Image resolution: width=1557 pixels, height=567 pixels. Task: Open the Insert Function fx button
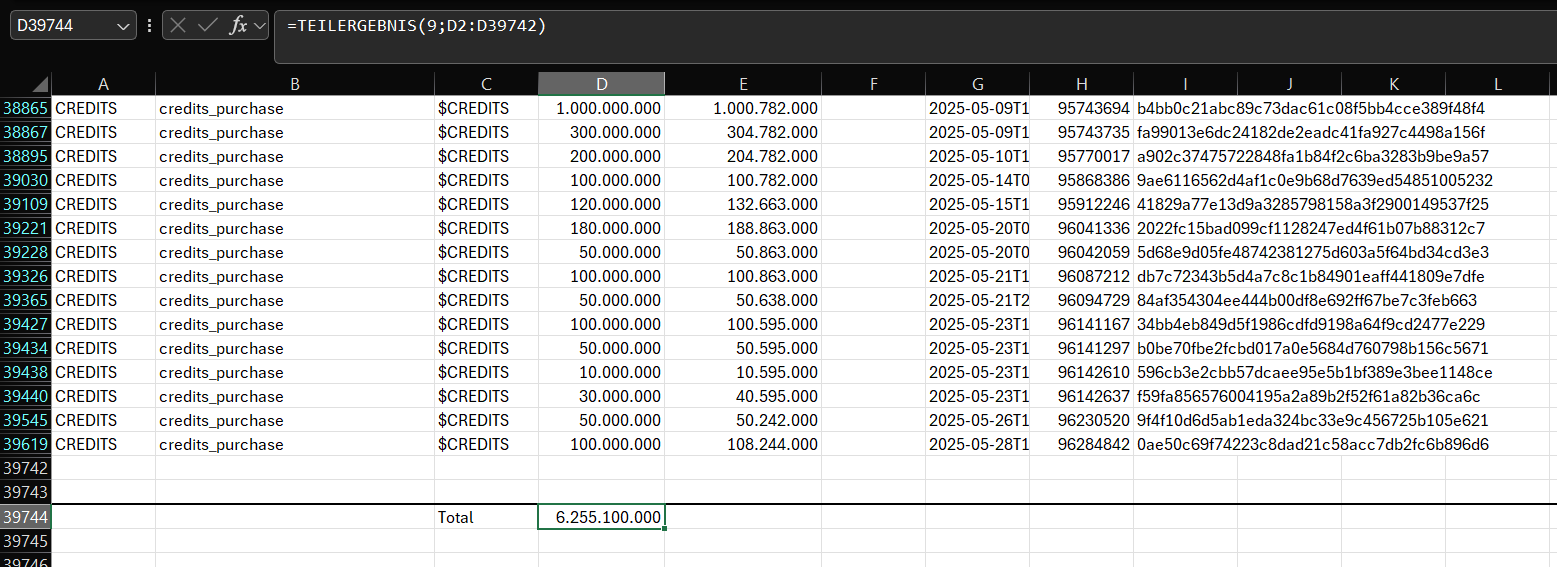[238, 26]
